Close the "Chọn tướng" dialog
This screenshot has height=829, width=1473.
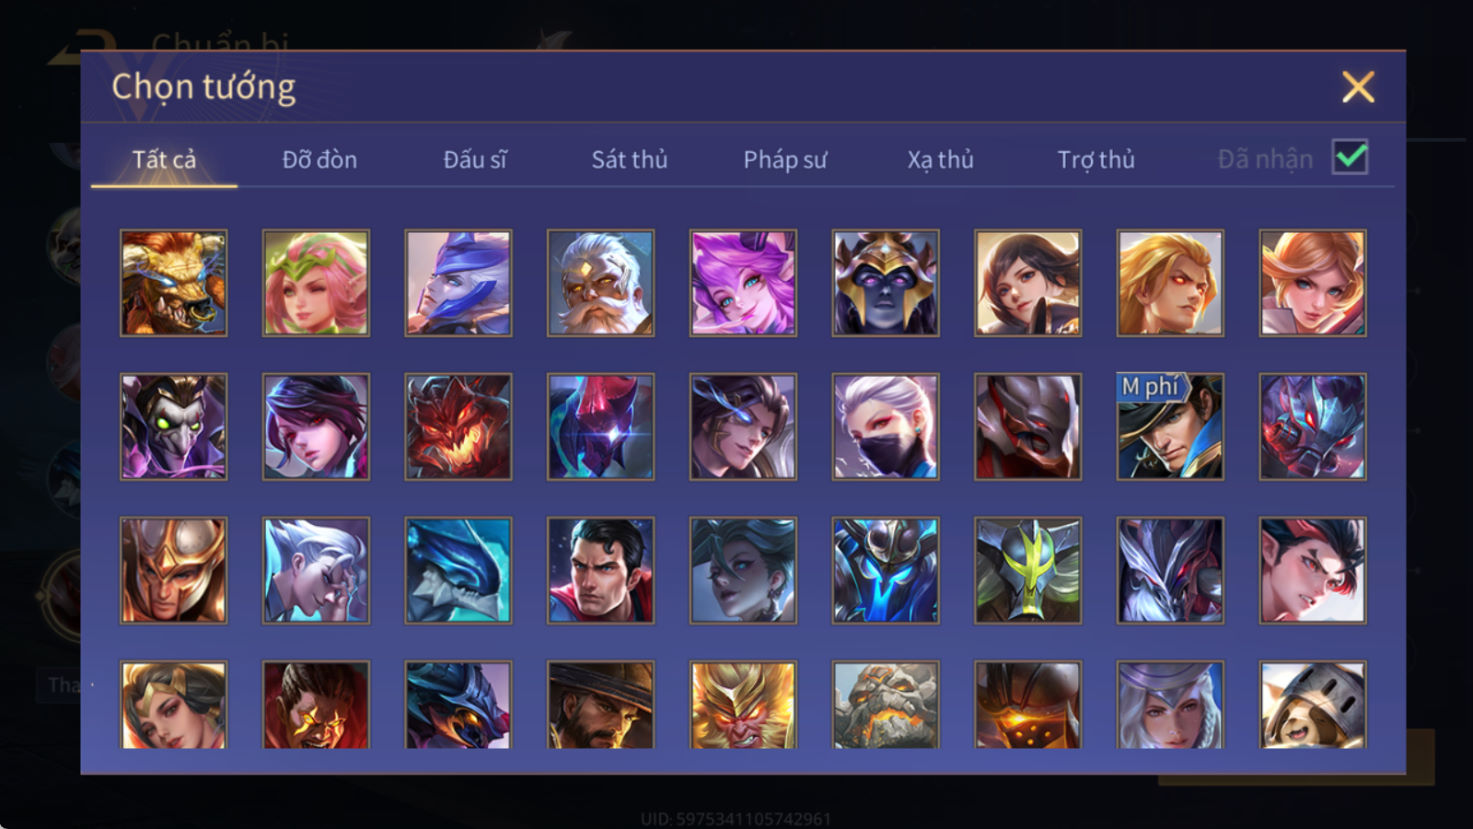1358,87
